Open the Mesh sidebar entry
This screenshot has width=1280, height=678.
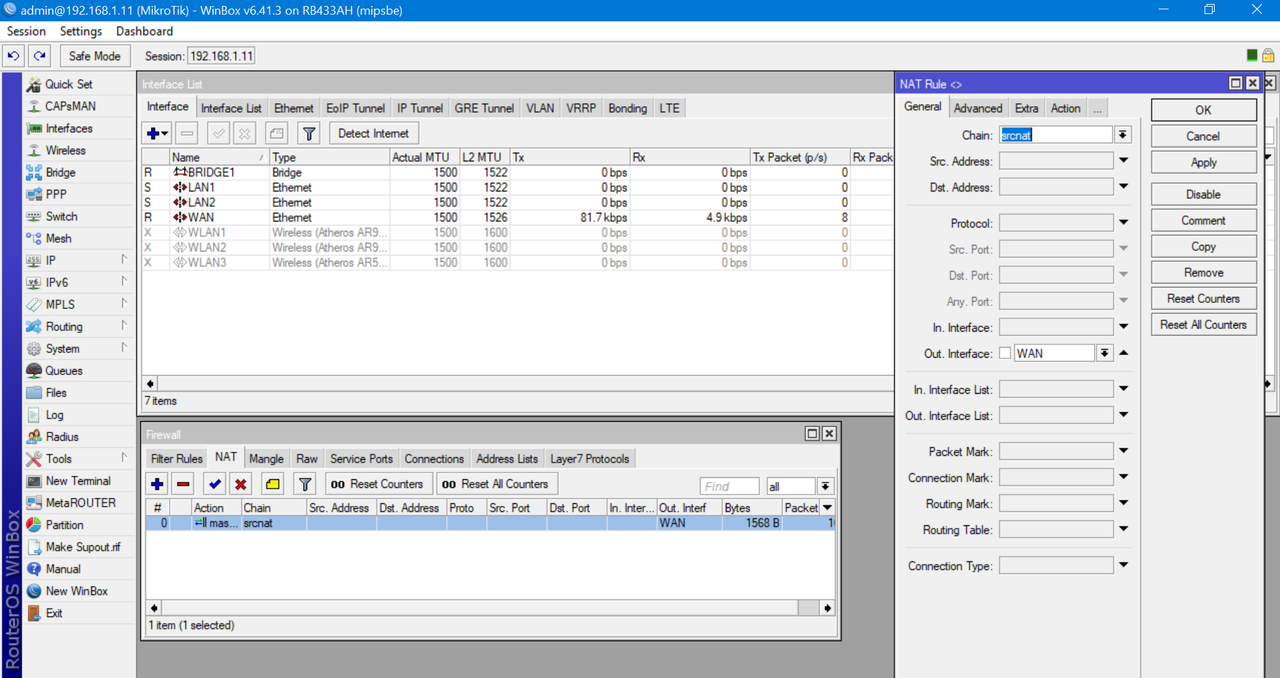58,238
